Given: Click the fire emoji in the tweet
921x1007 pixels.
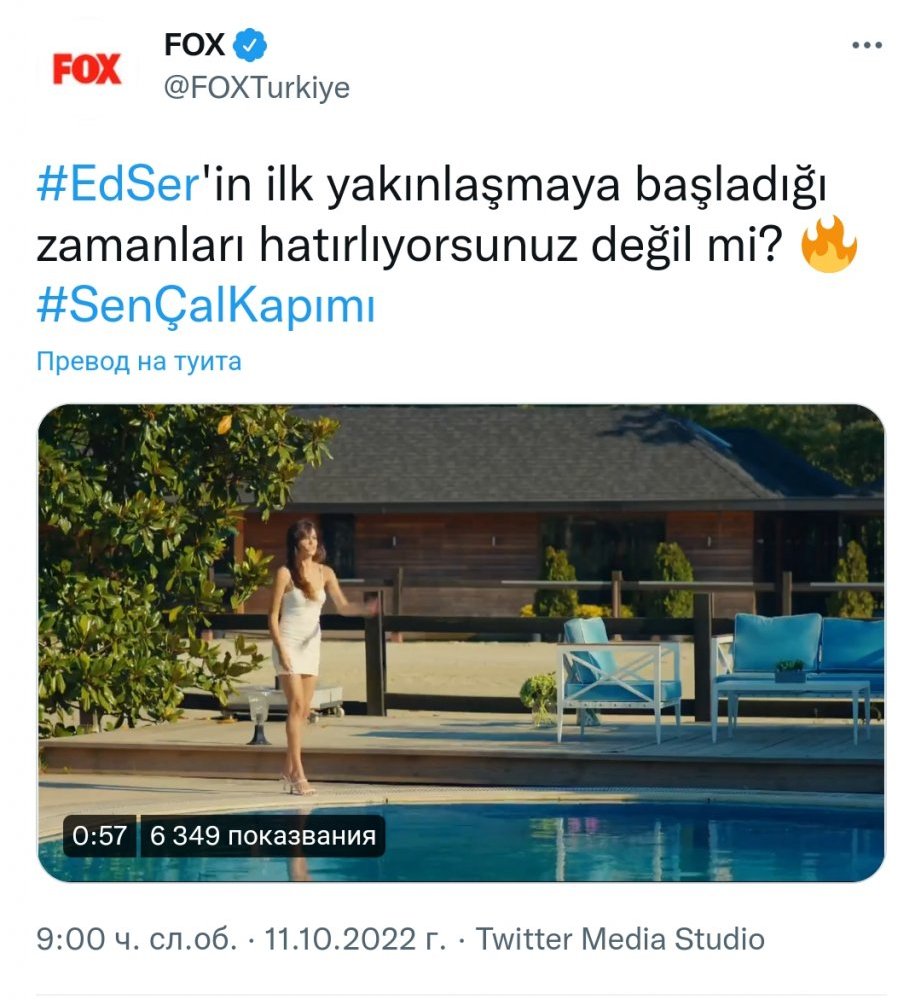Looking at the screenshot, I should pos(829,244).
